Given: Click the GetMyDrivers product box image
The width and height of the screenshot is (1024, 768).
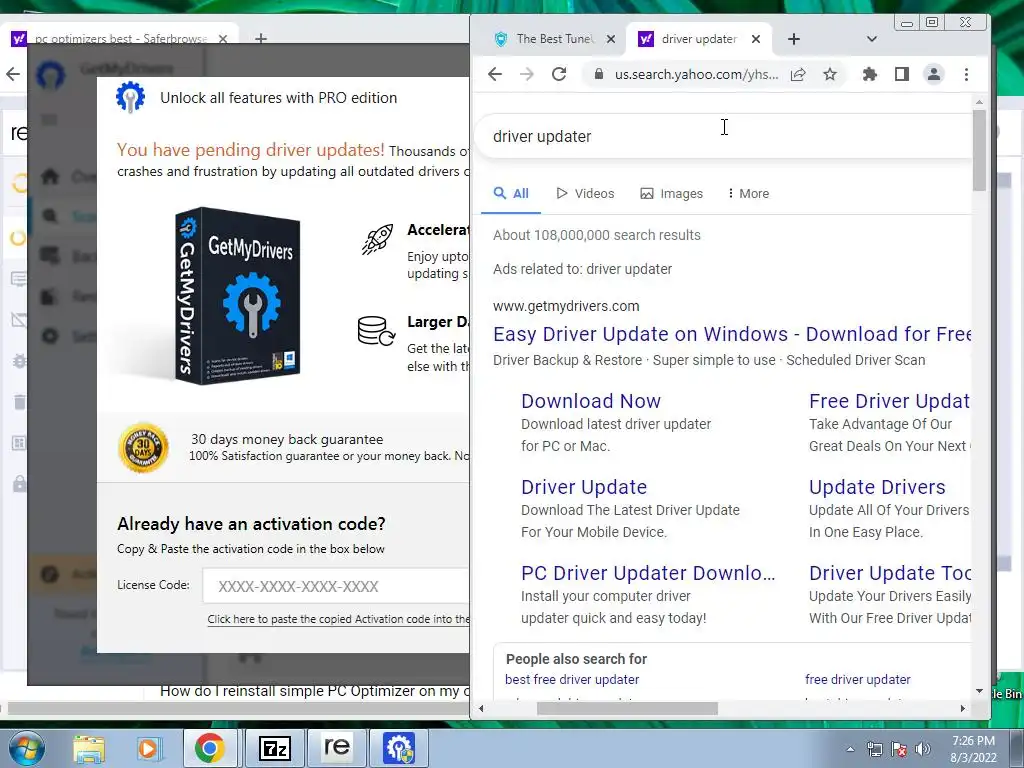Looking at the screenshot, I should tap(237, 295).
